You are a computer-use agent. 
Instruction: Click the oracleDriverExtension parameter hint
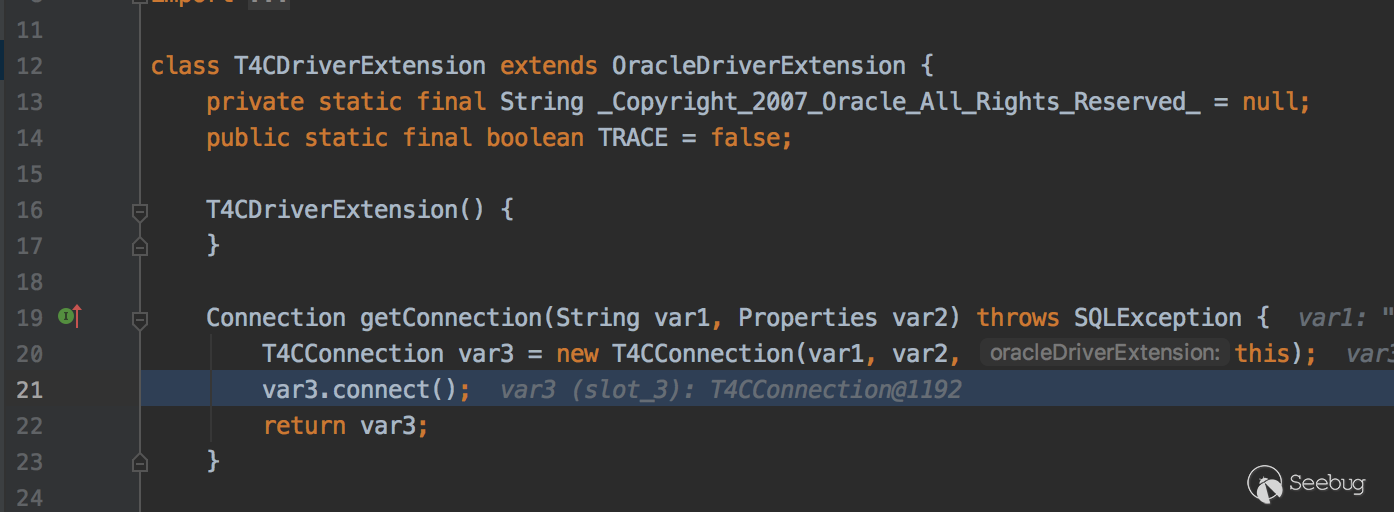tap(1104, 353)
